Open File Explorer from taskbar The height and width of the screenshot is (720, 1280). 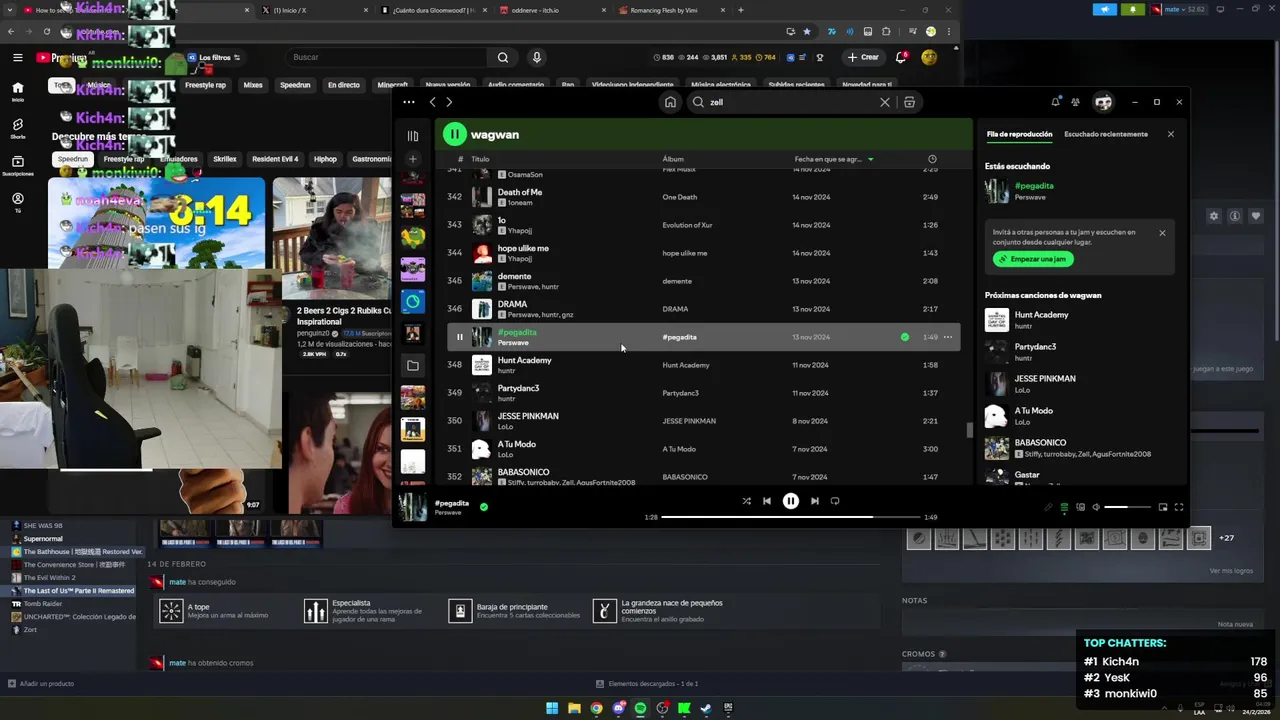[x=574, y=708]
